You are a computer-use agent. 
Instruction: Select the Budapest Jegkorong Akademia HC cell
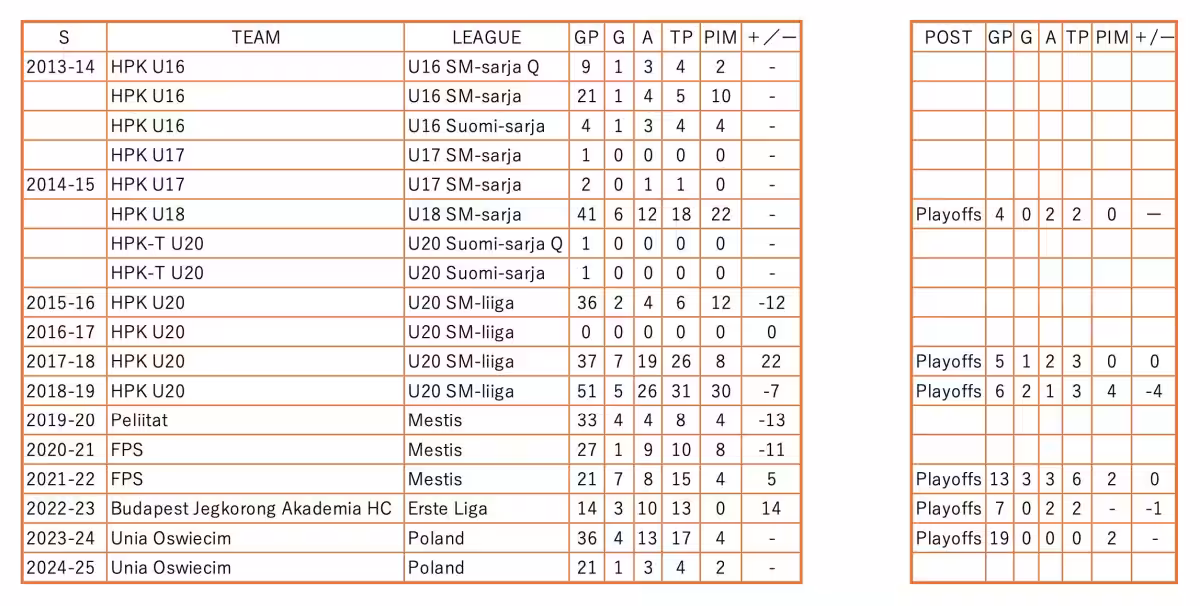(250, 509)
